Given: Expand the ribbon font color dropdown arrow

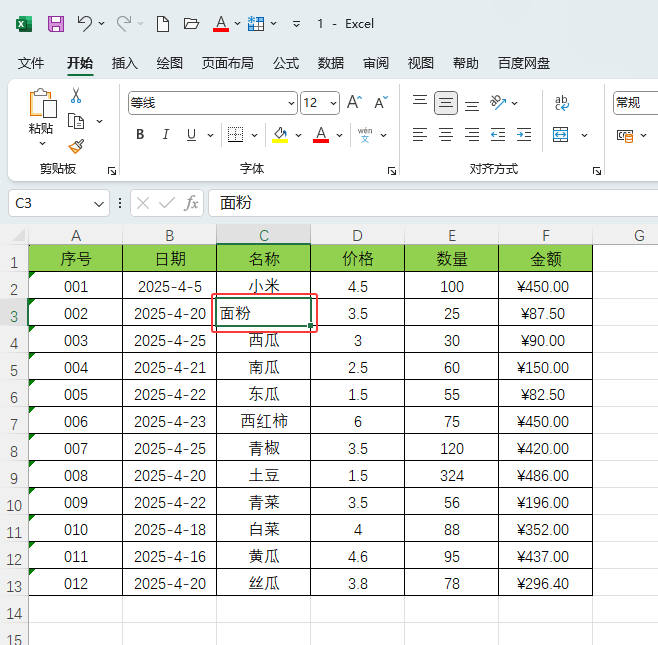Looking at the screenshot, I should tap(339, 135).
